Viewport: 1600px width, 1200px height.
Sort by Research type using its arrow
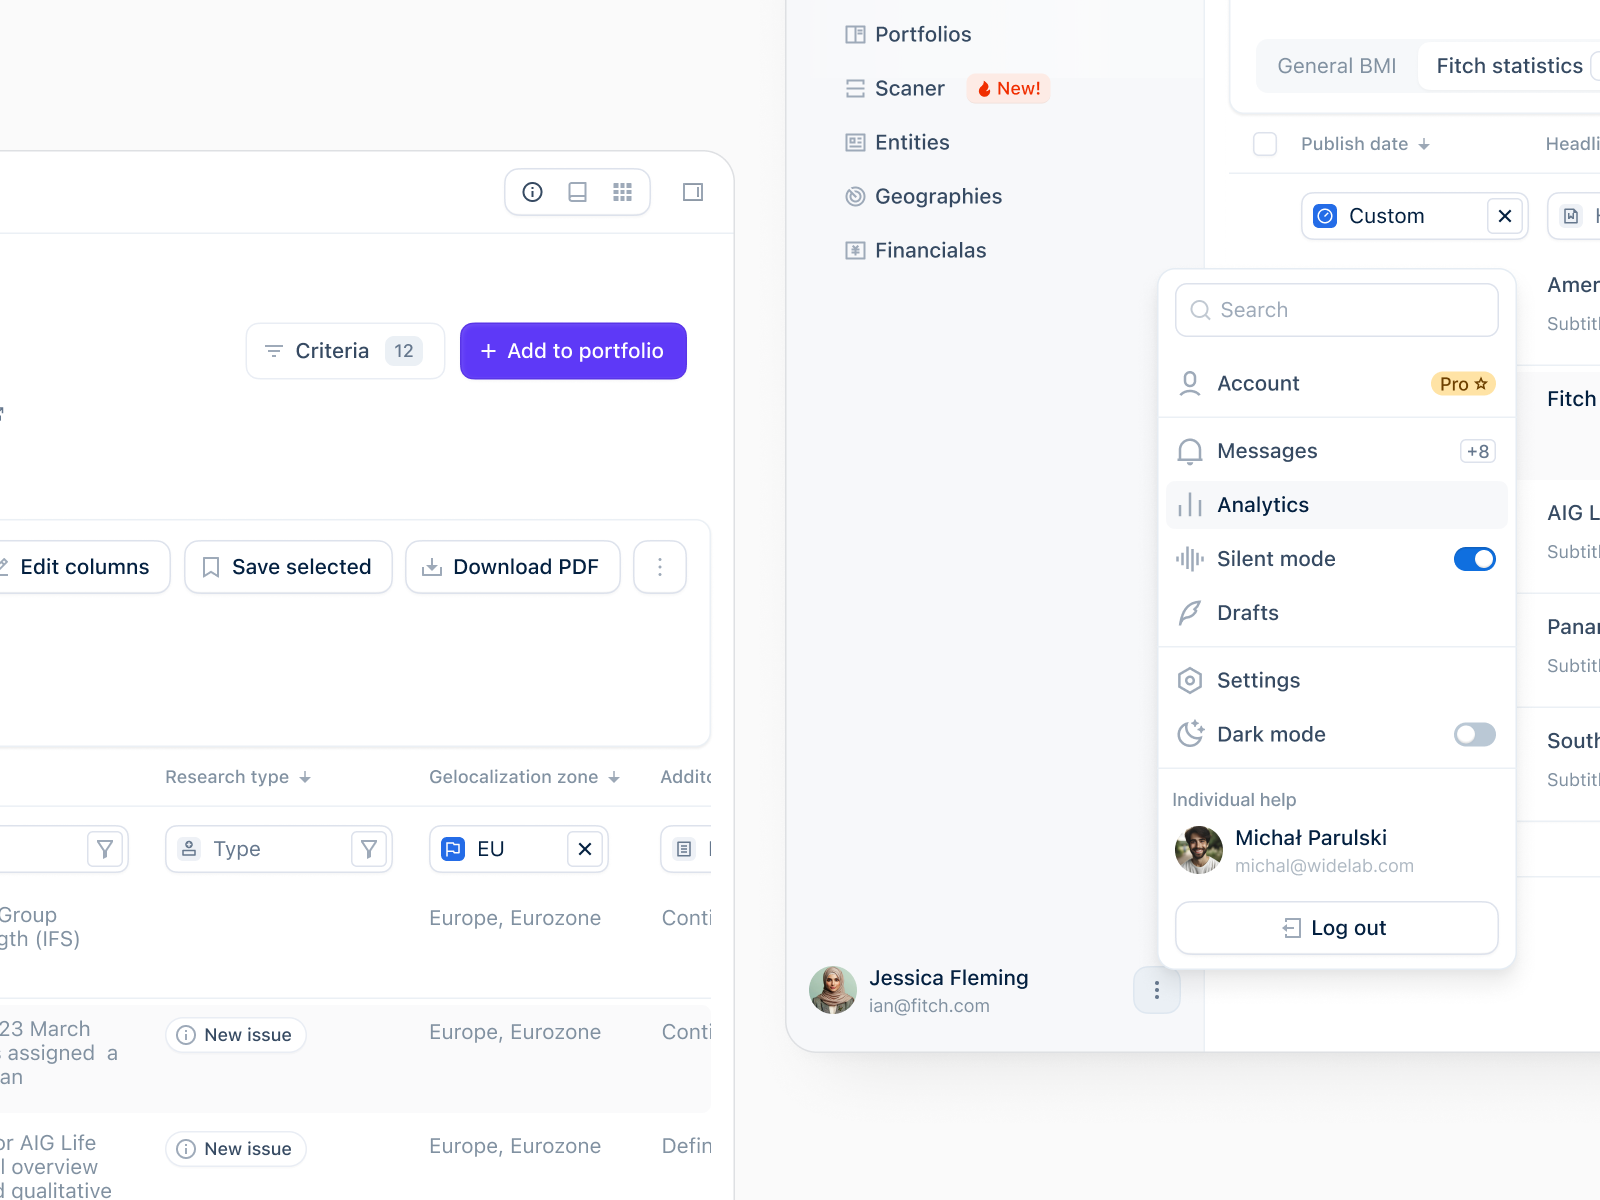[x=306, y=777]
